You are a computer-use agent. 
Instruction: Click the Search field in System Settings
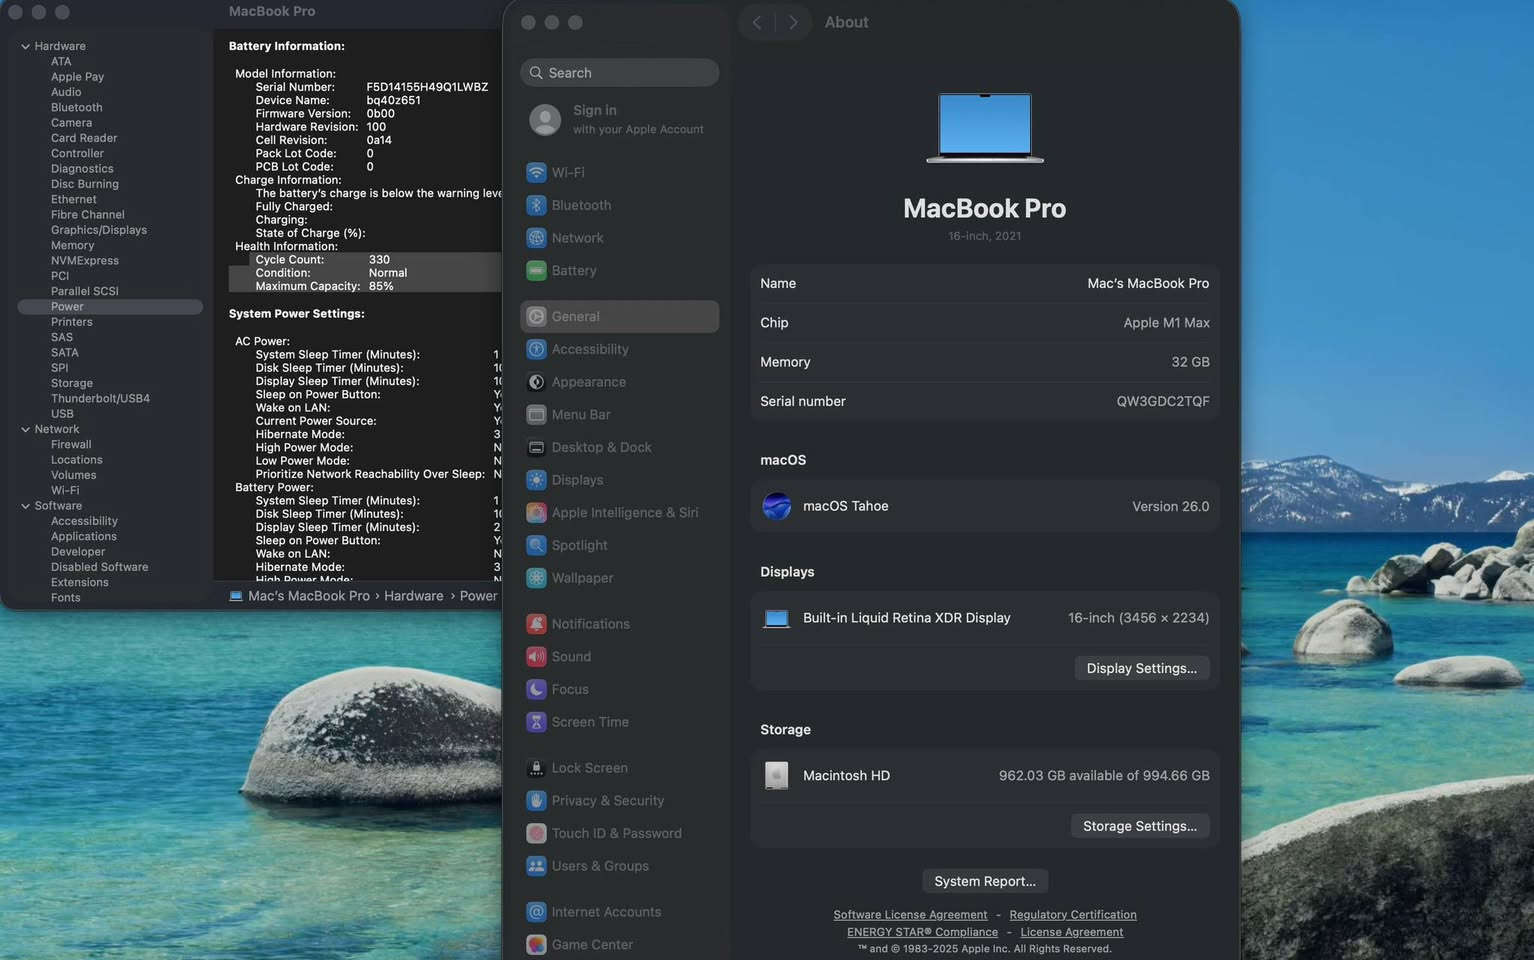(619, 73)
